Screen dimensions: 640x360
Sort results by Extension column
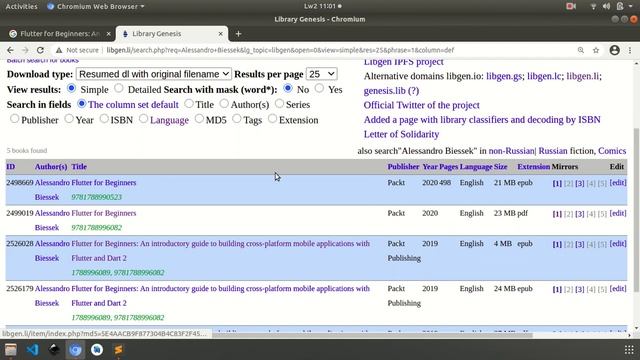click(533, 167)
